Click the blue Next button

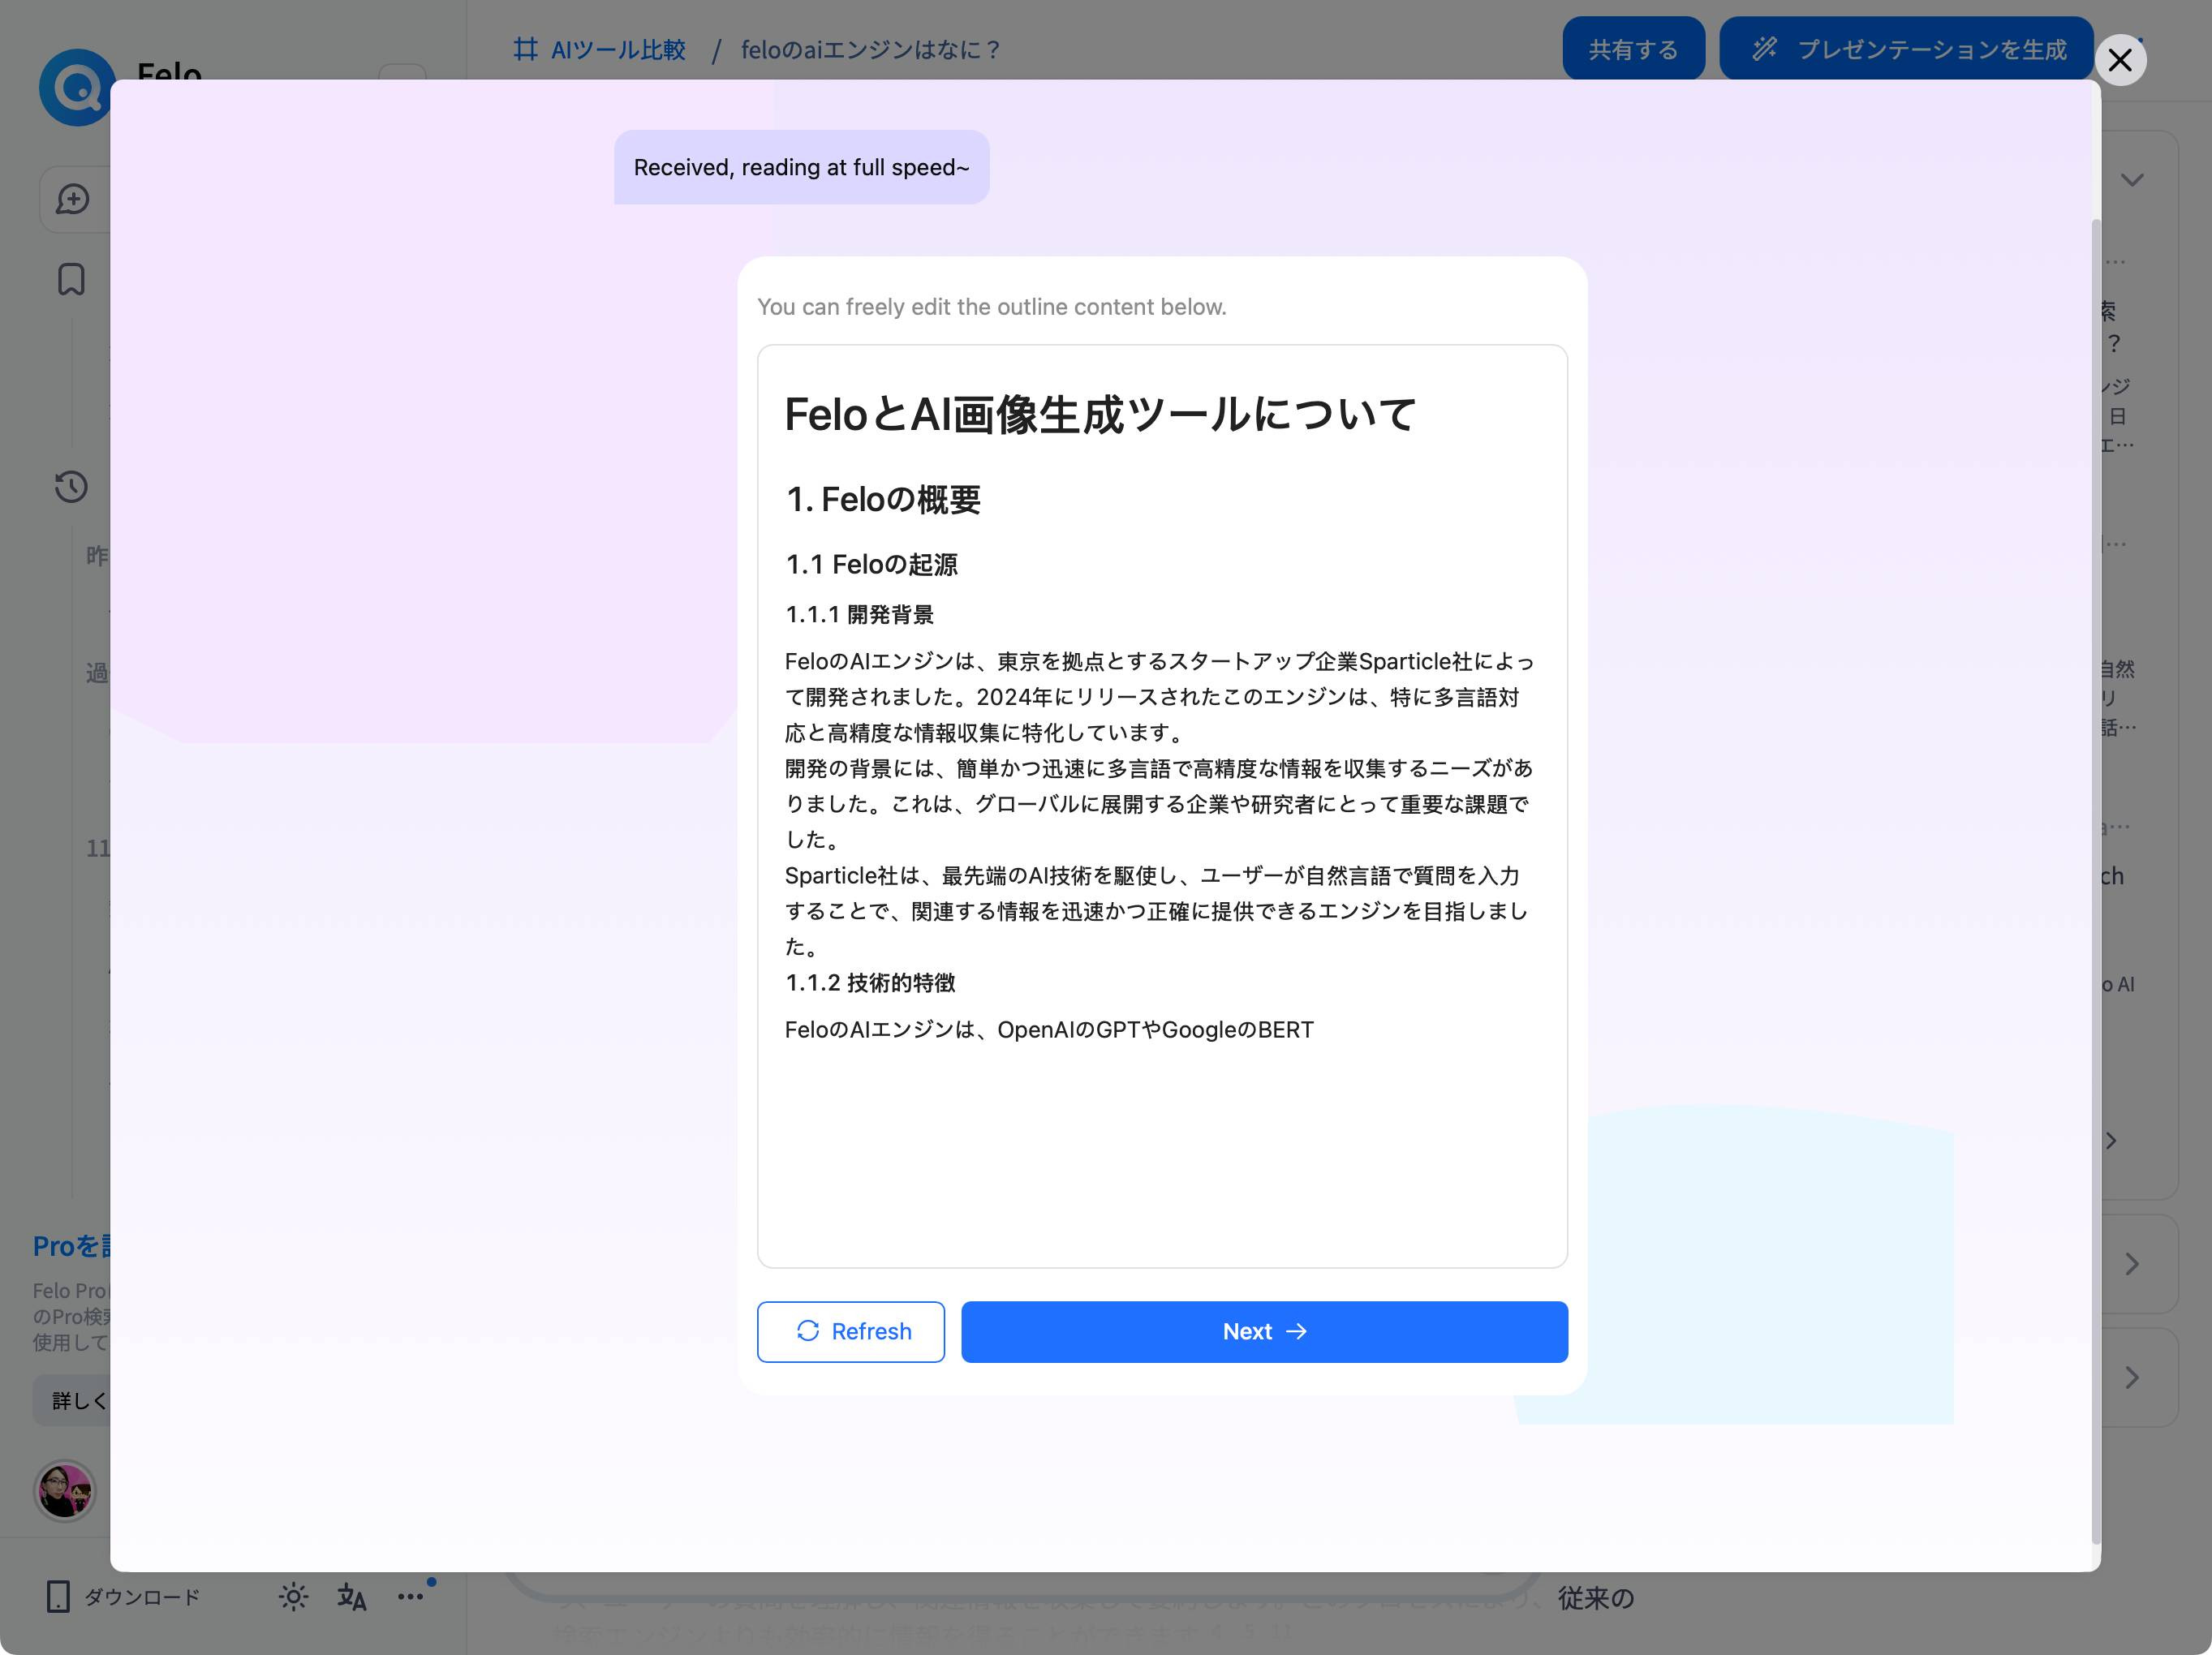[x=1264, y=1331]
